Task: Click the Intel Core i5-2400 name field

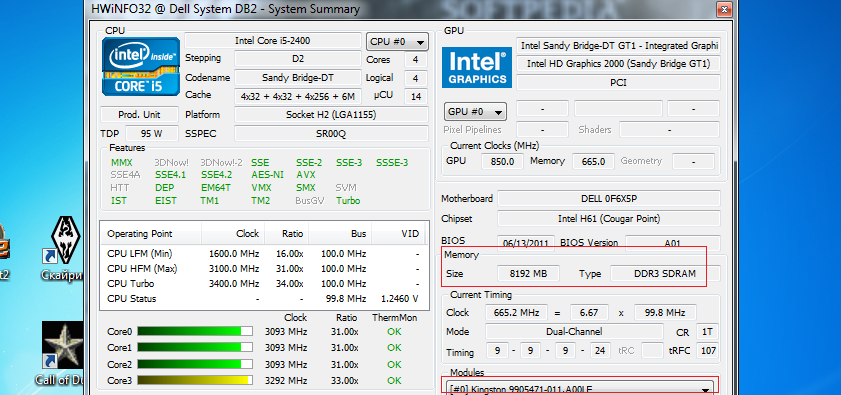Action: point(272,41)
